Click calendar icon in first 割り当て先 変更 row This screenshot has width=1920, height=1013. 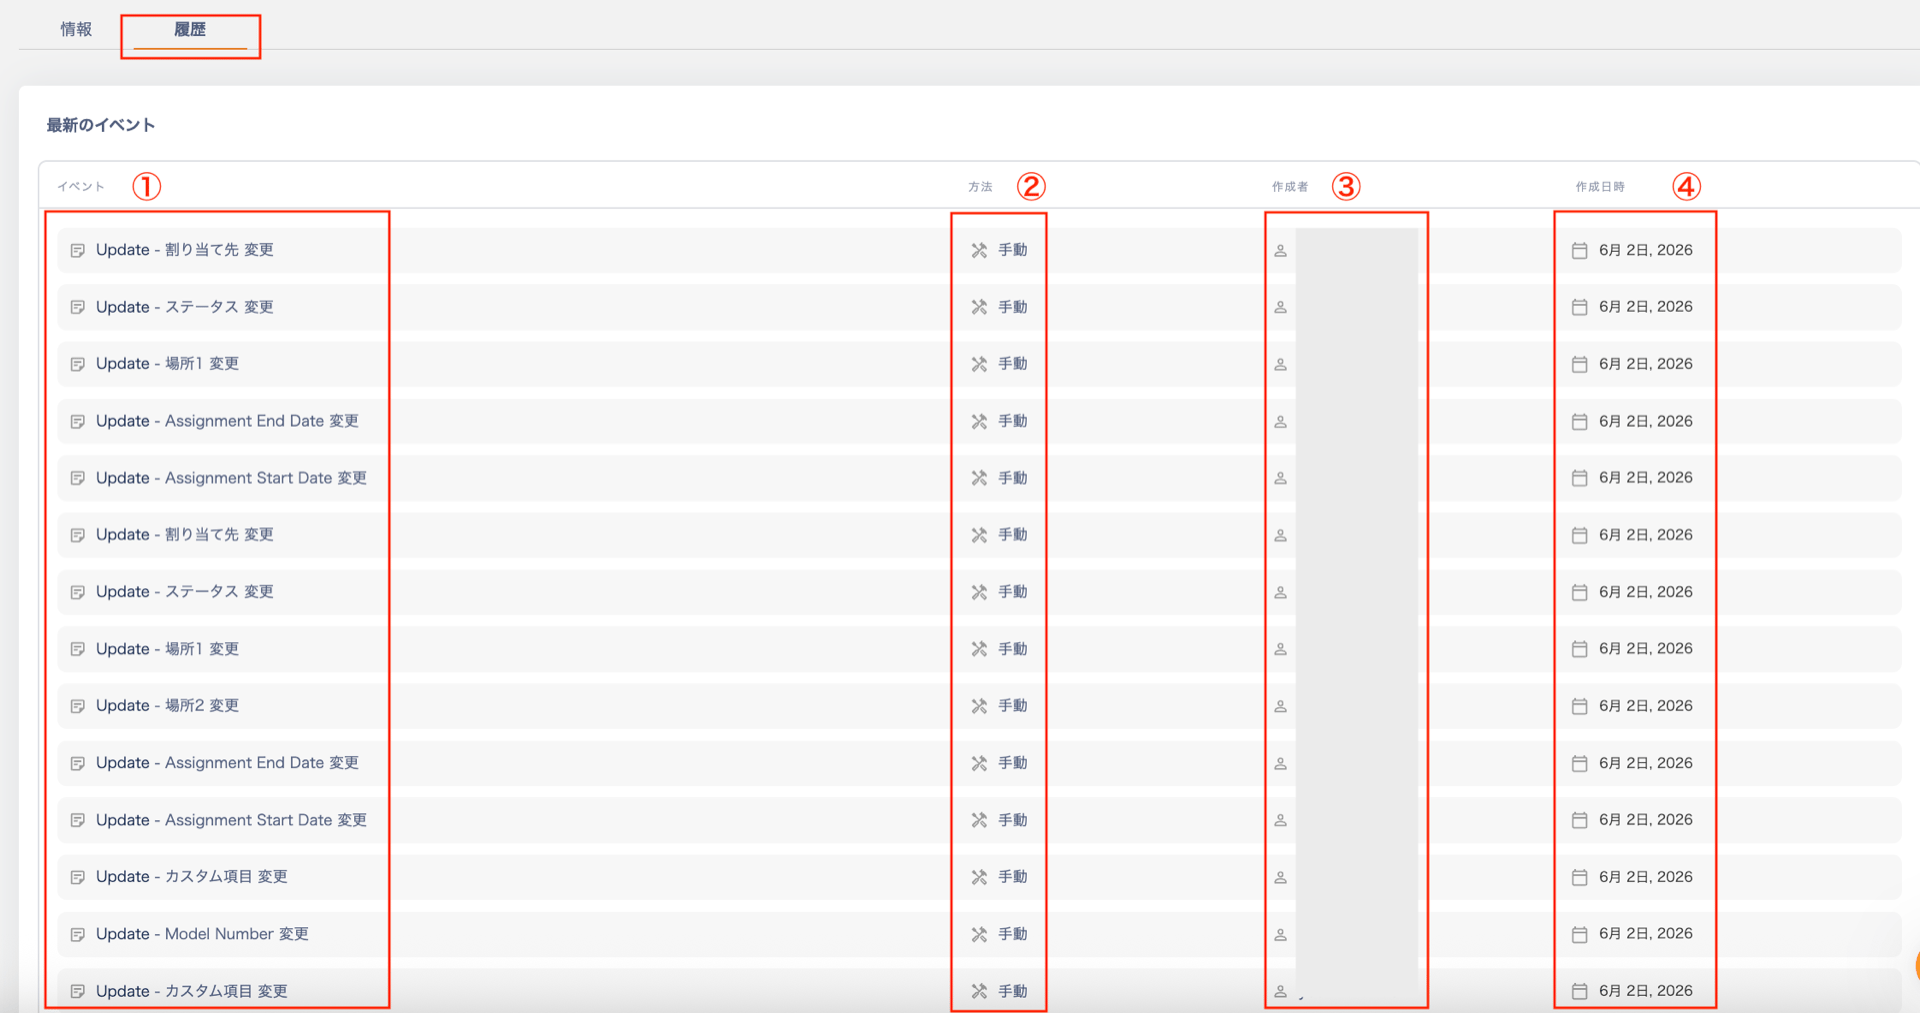pos(1580,250)
